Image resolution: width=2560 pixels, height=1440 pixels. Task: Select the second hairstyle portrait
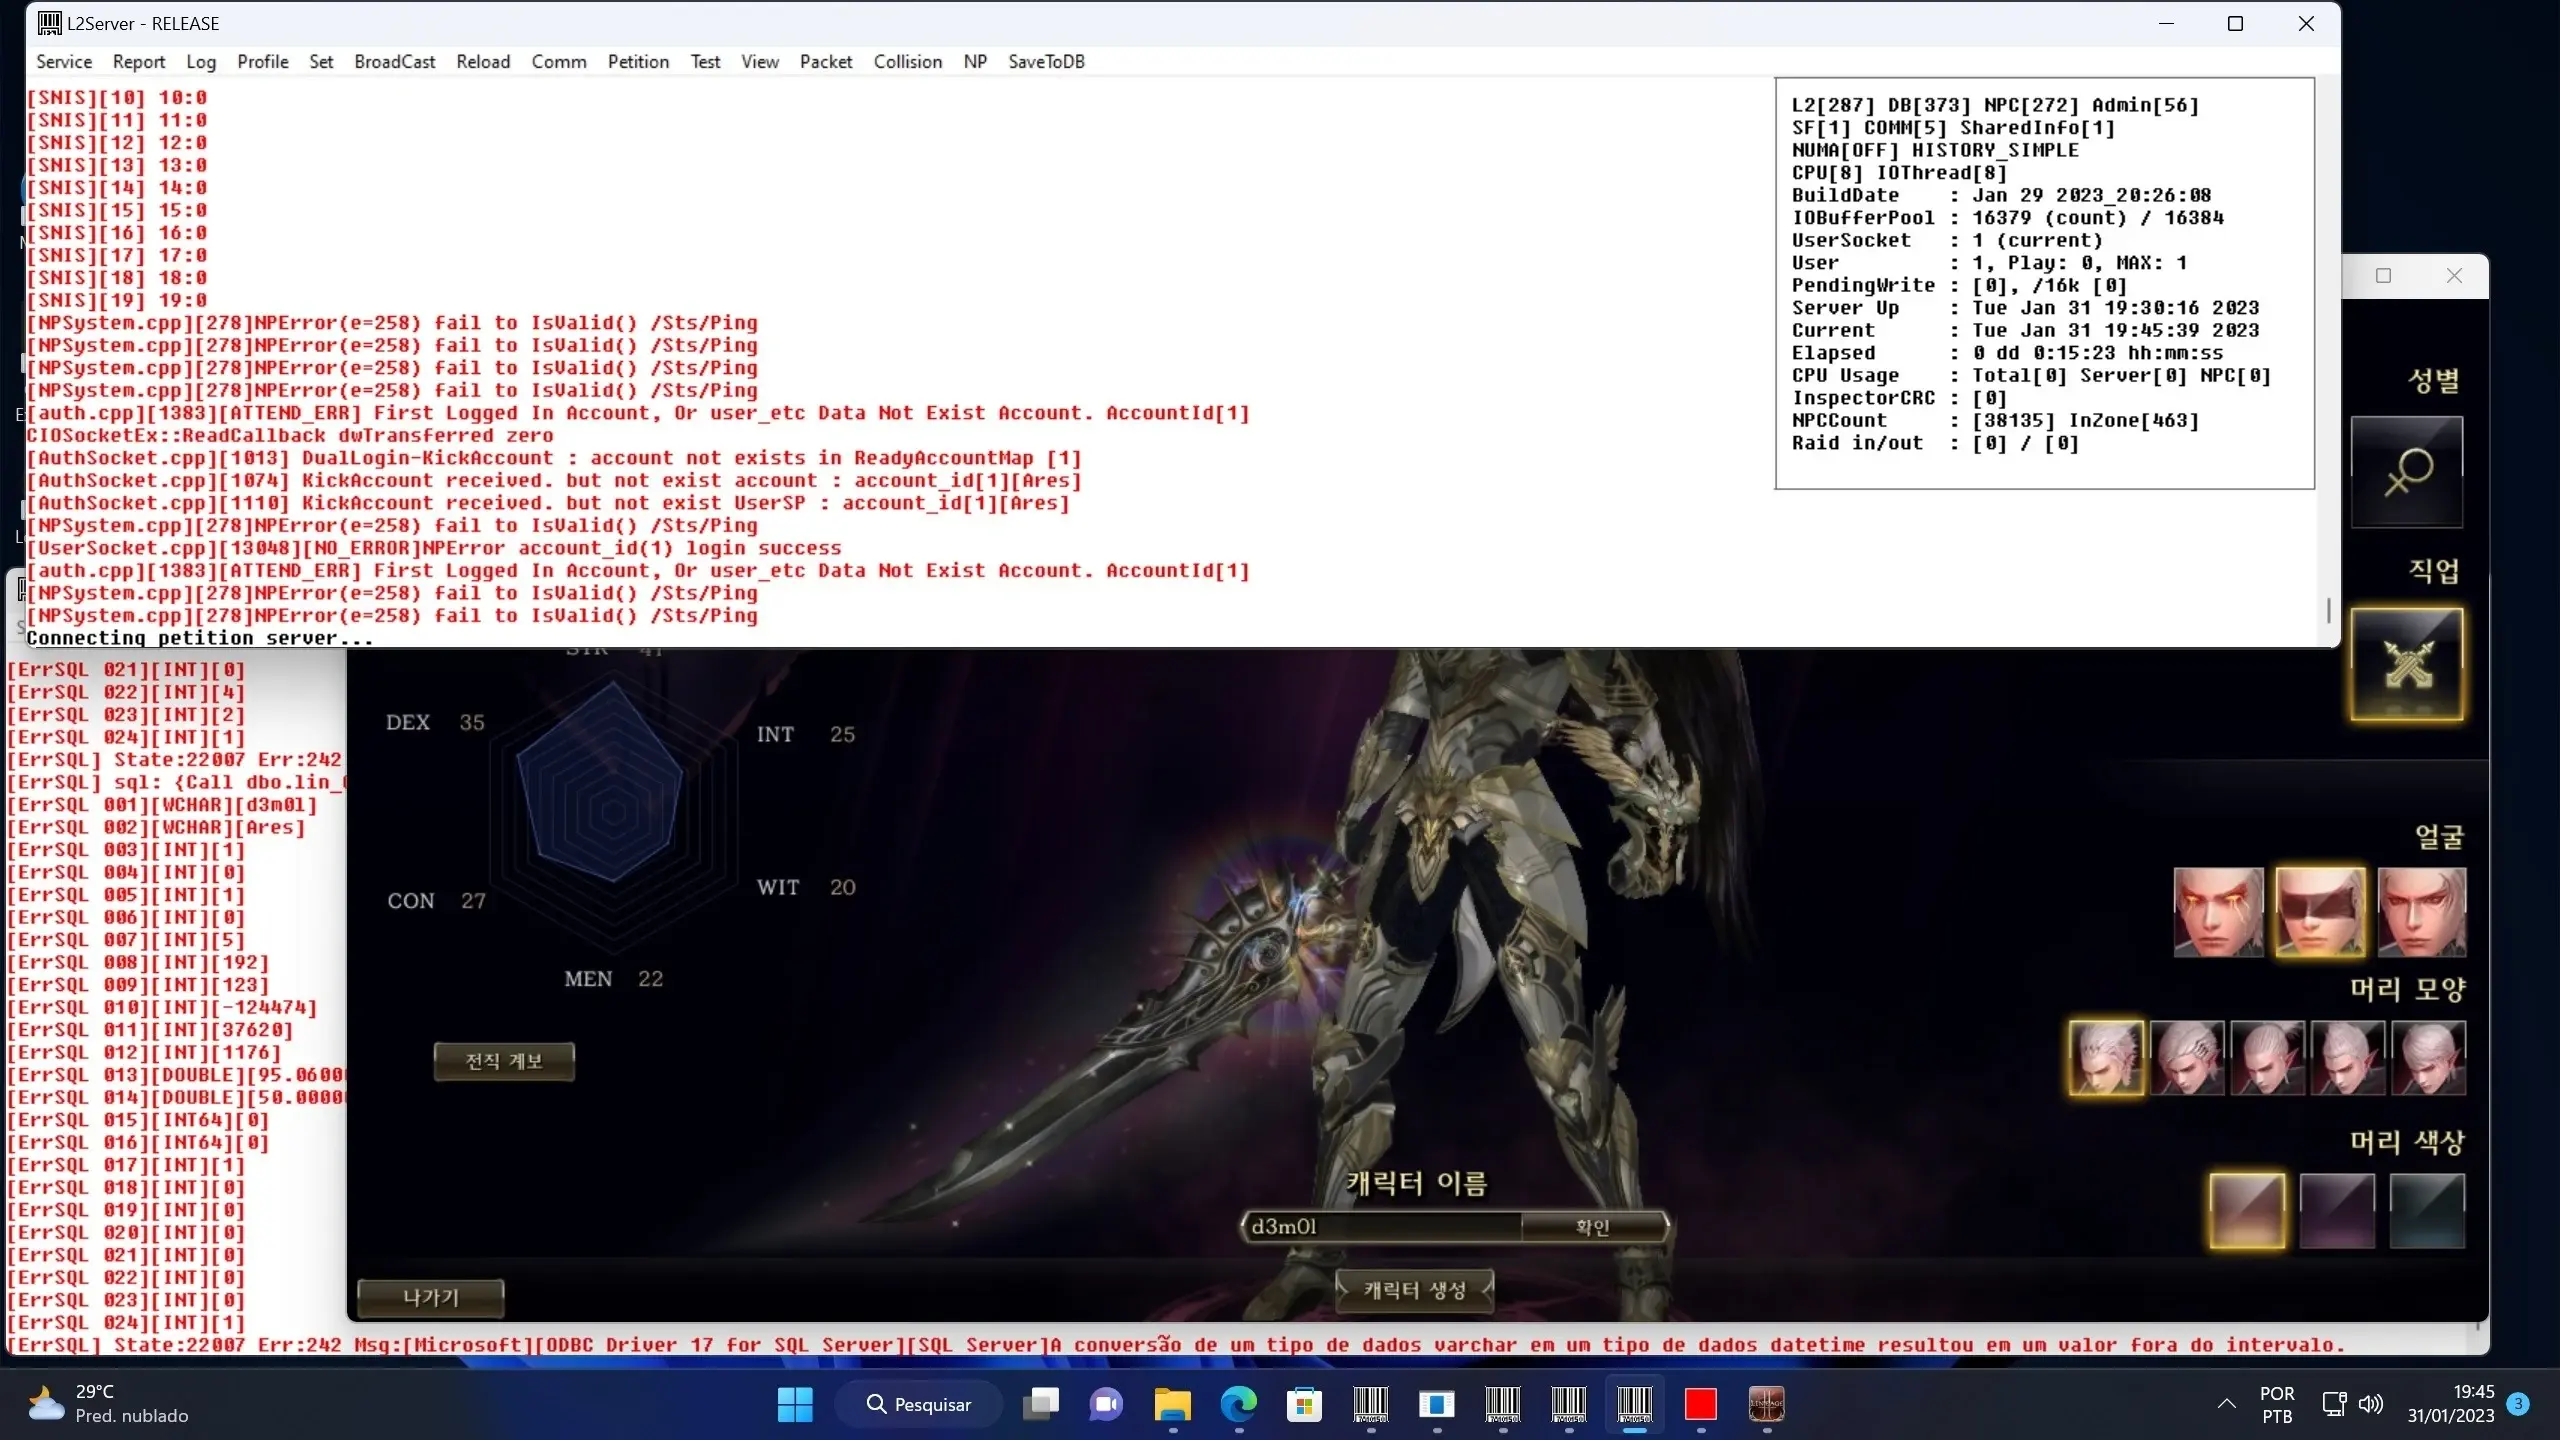pyautogui.click(x=2187, y=1058)
